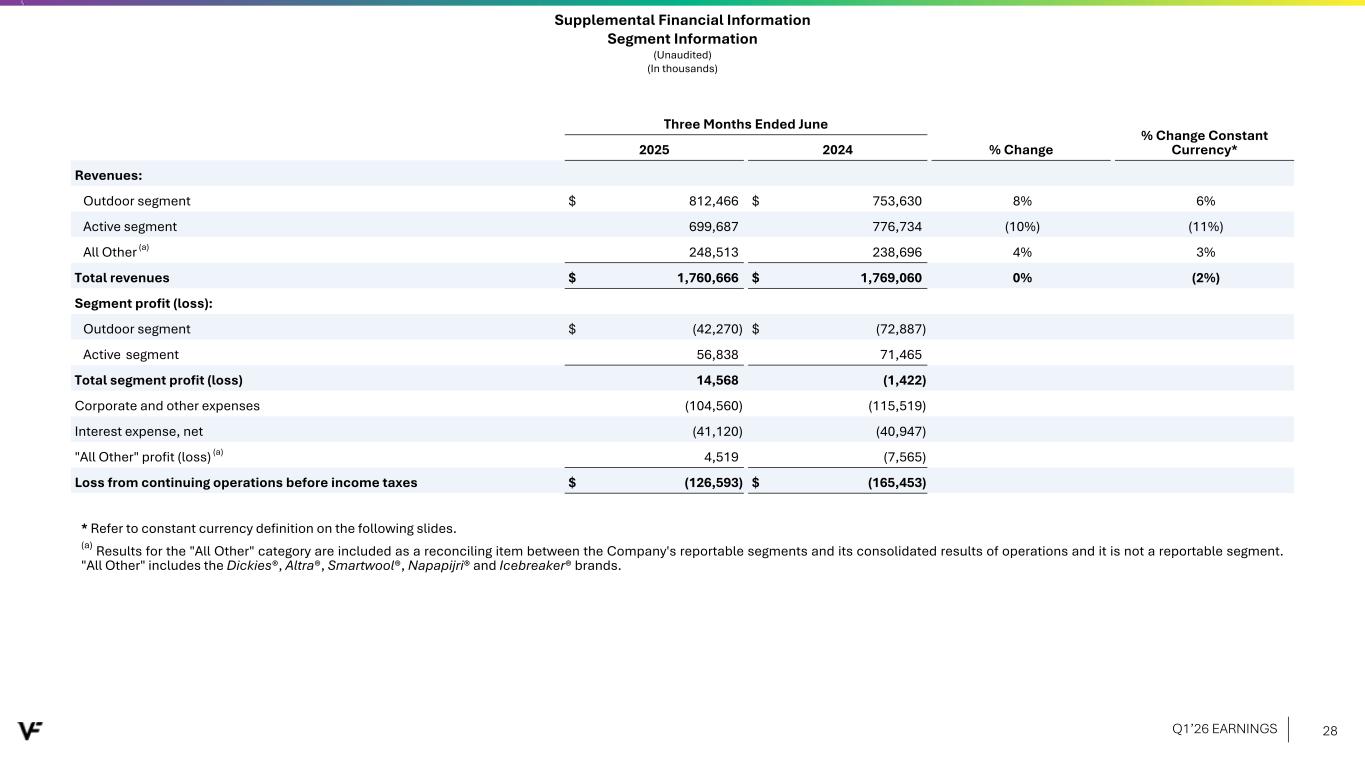1365x768 pixels.
Task: Select the Segment Information title
Action: click(682, 39)
